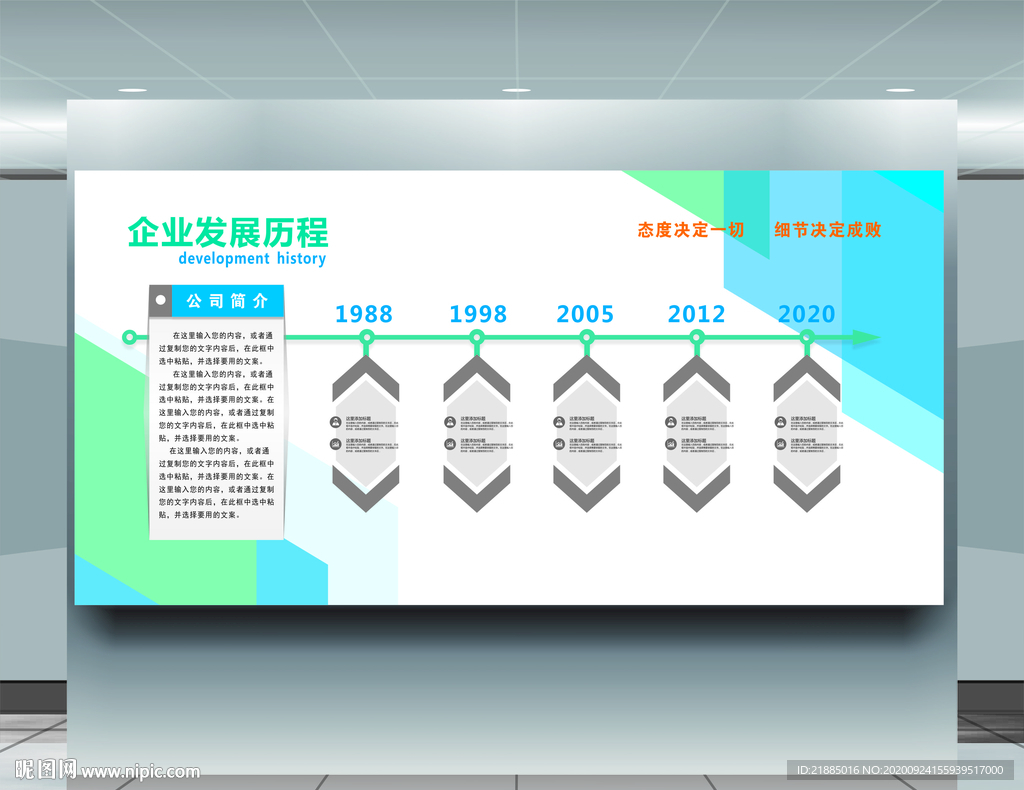Click the year label 2005
1024x790 pixels.
click(585, 314)
